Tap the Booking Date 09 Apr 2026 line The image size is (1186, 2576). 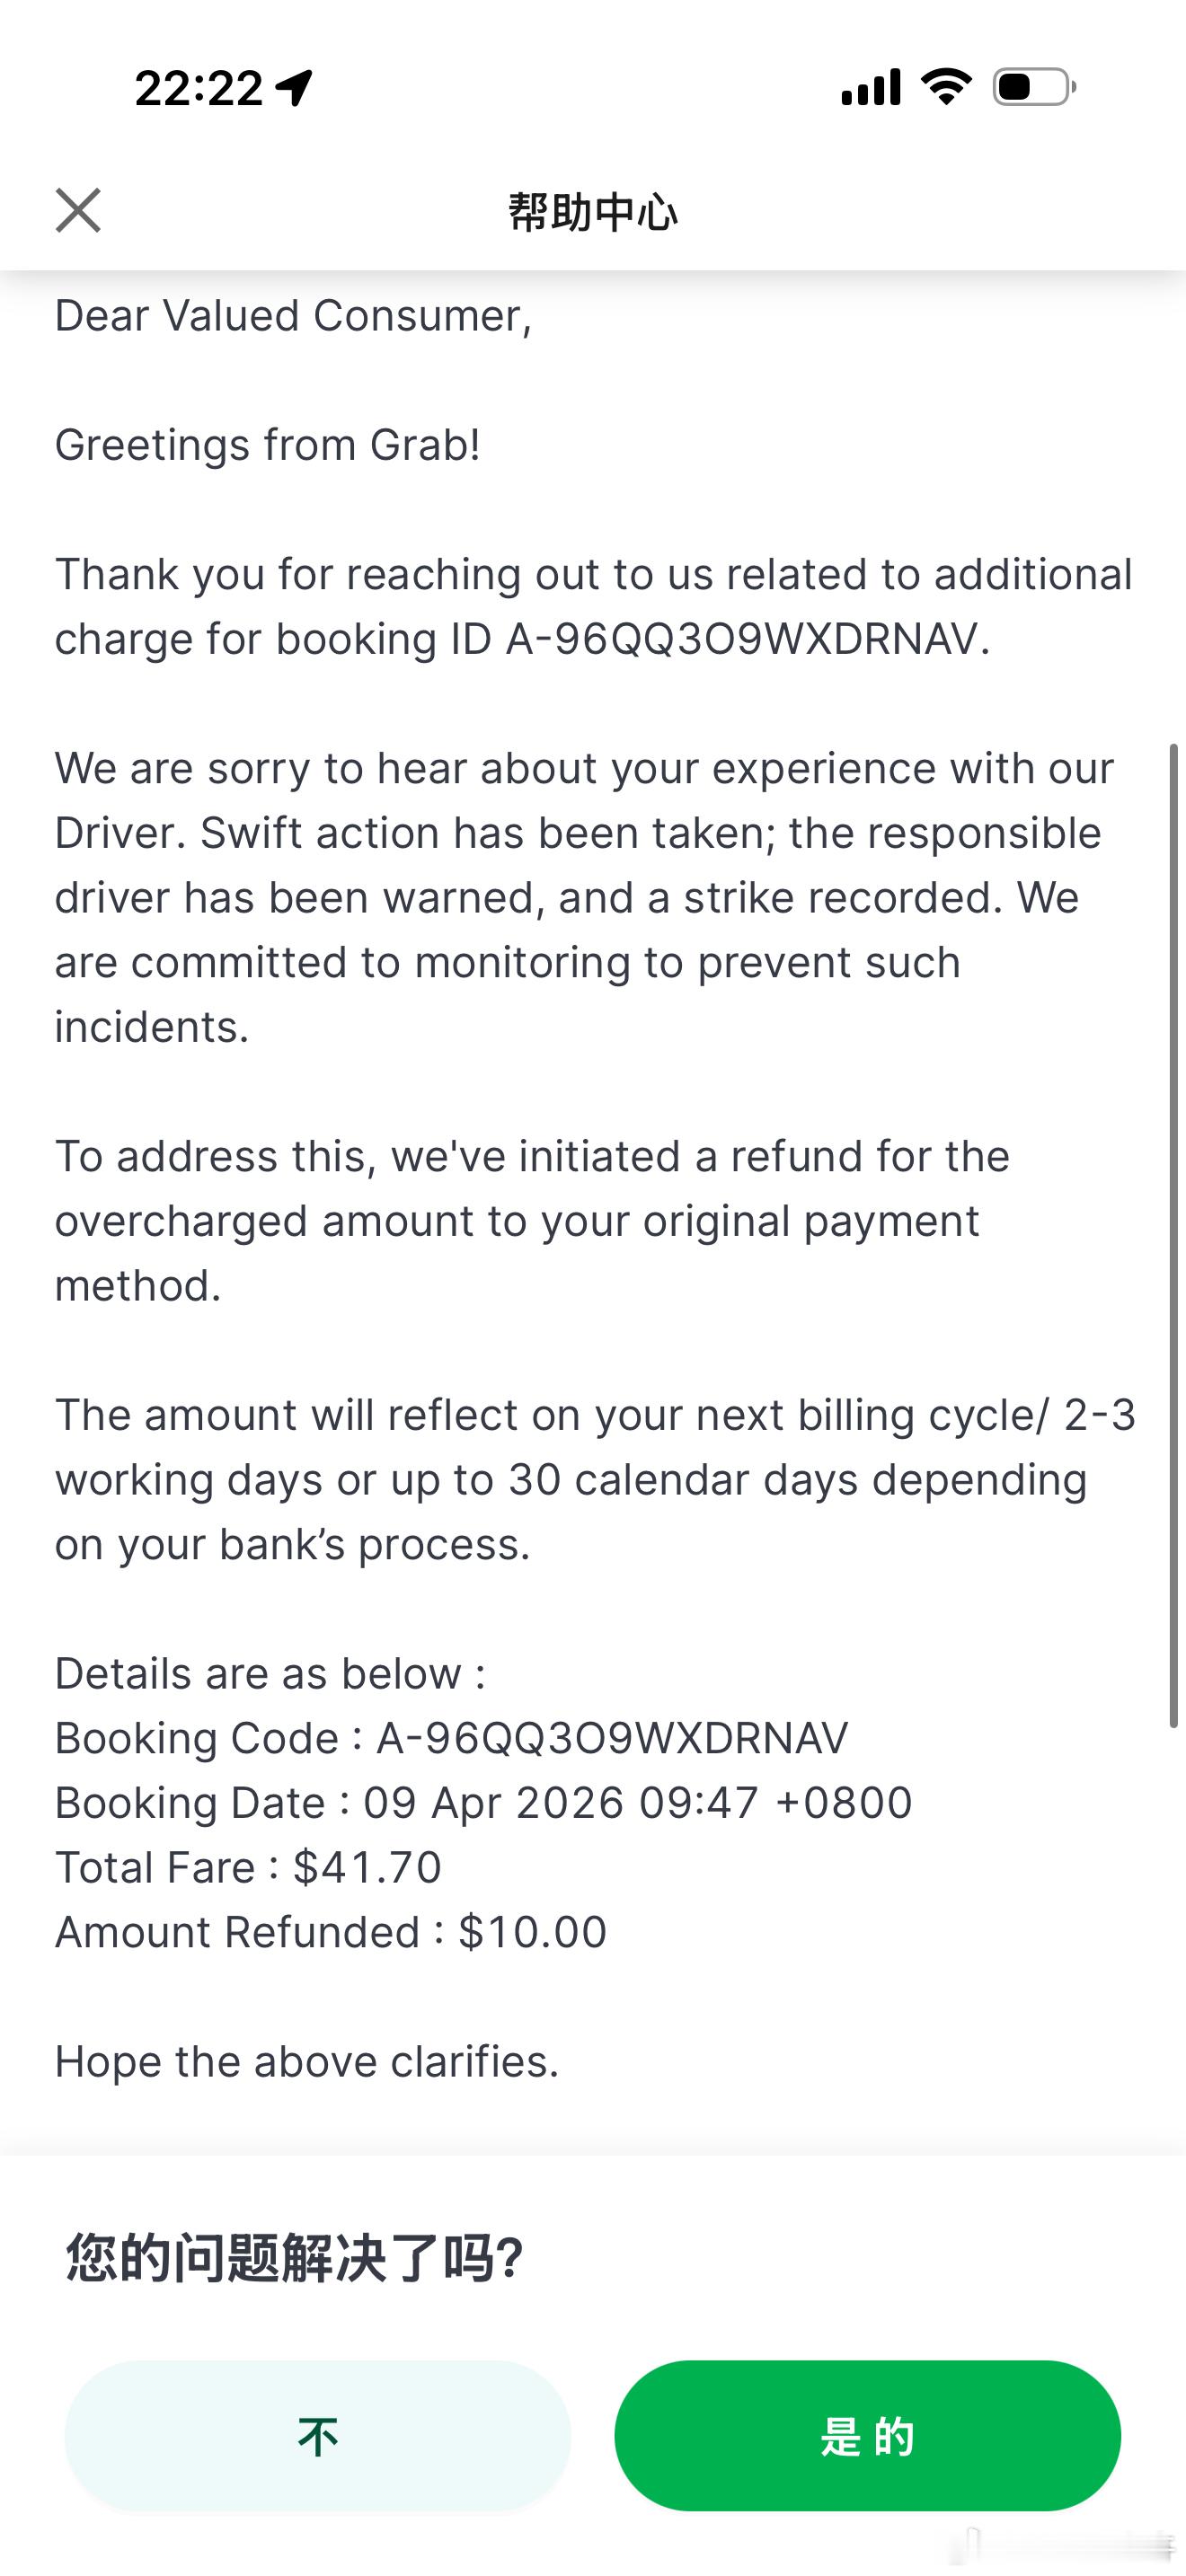pos(483,1803)
